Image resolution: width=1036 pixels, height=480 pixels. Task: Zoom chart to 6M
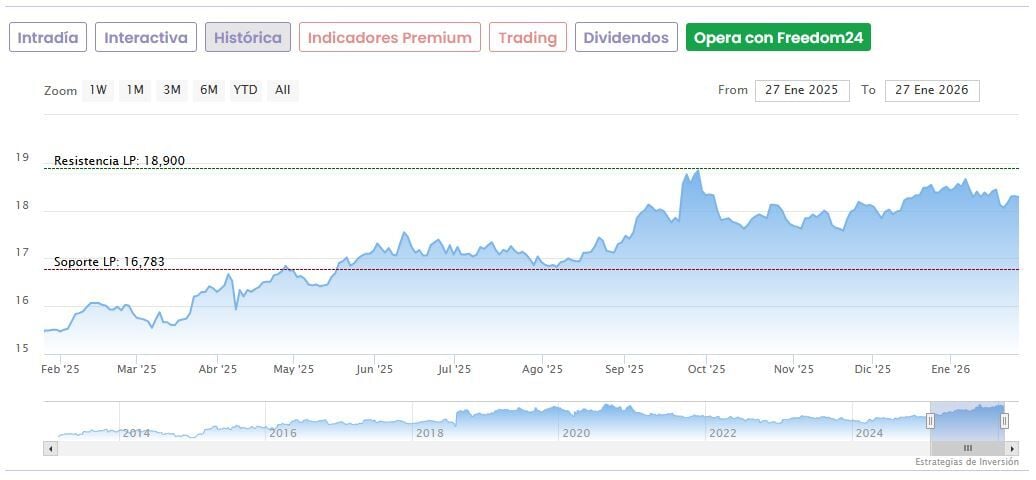pos(208,90)
